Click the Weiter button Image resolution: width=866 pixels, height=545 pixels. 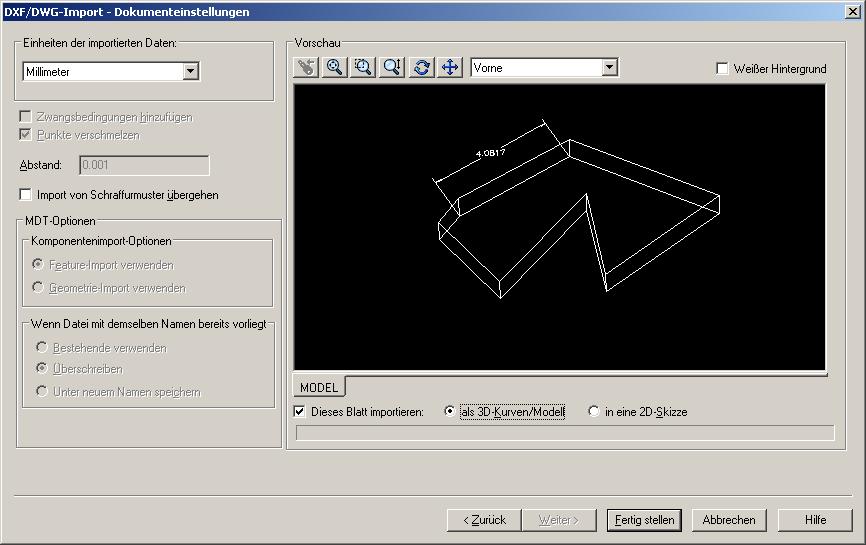(x=559, y=520)
